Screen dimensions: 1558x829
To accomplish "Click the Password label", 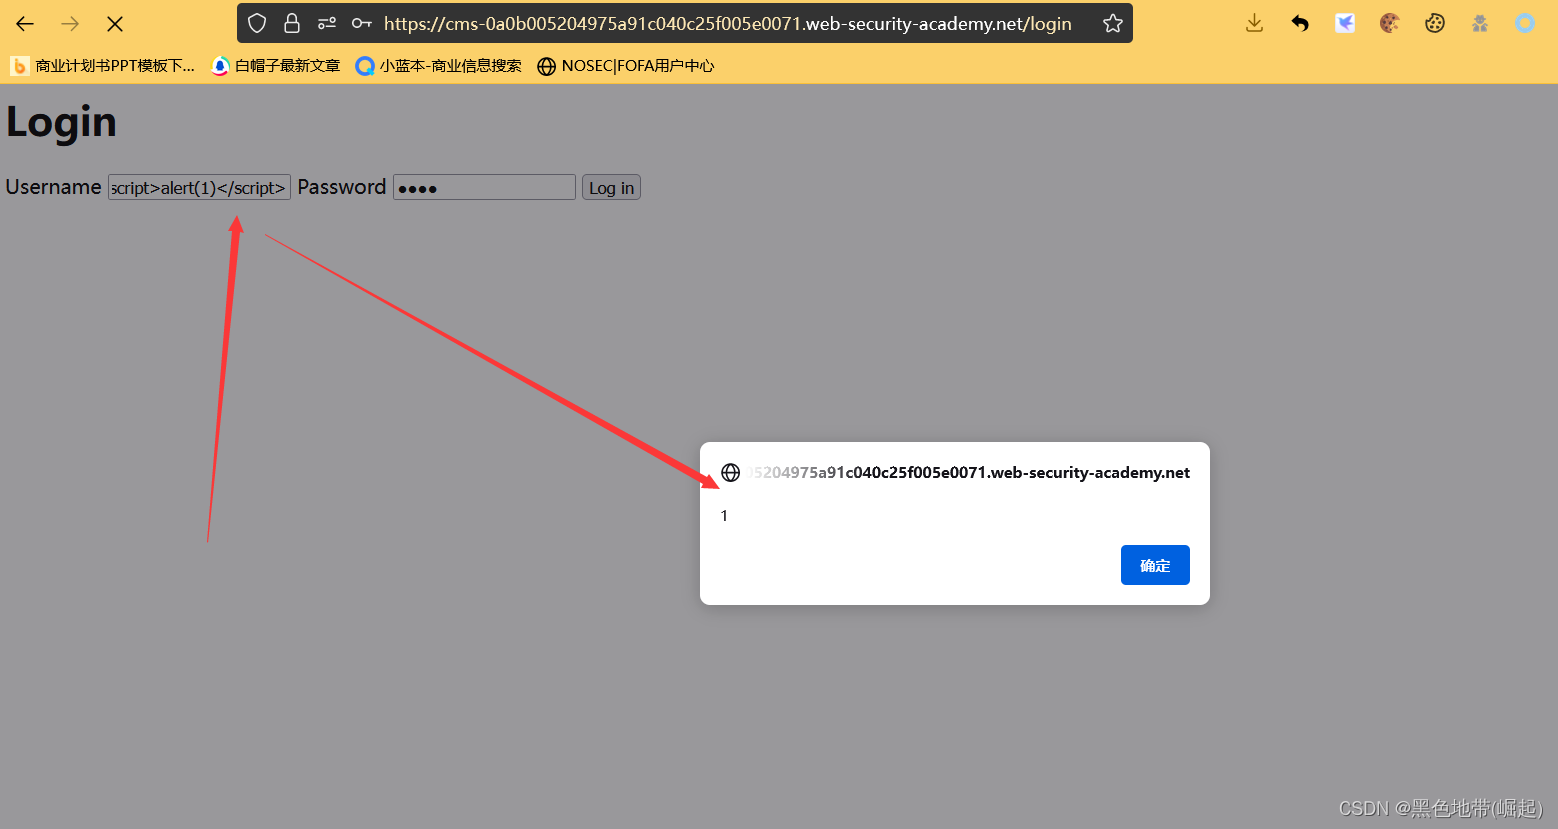I will point(342,187).
